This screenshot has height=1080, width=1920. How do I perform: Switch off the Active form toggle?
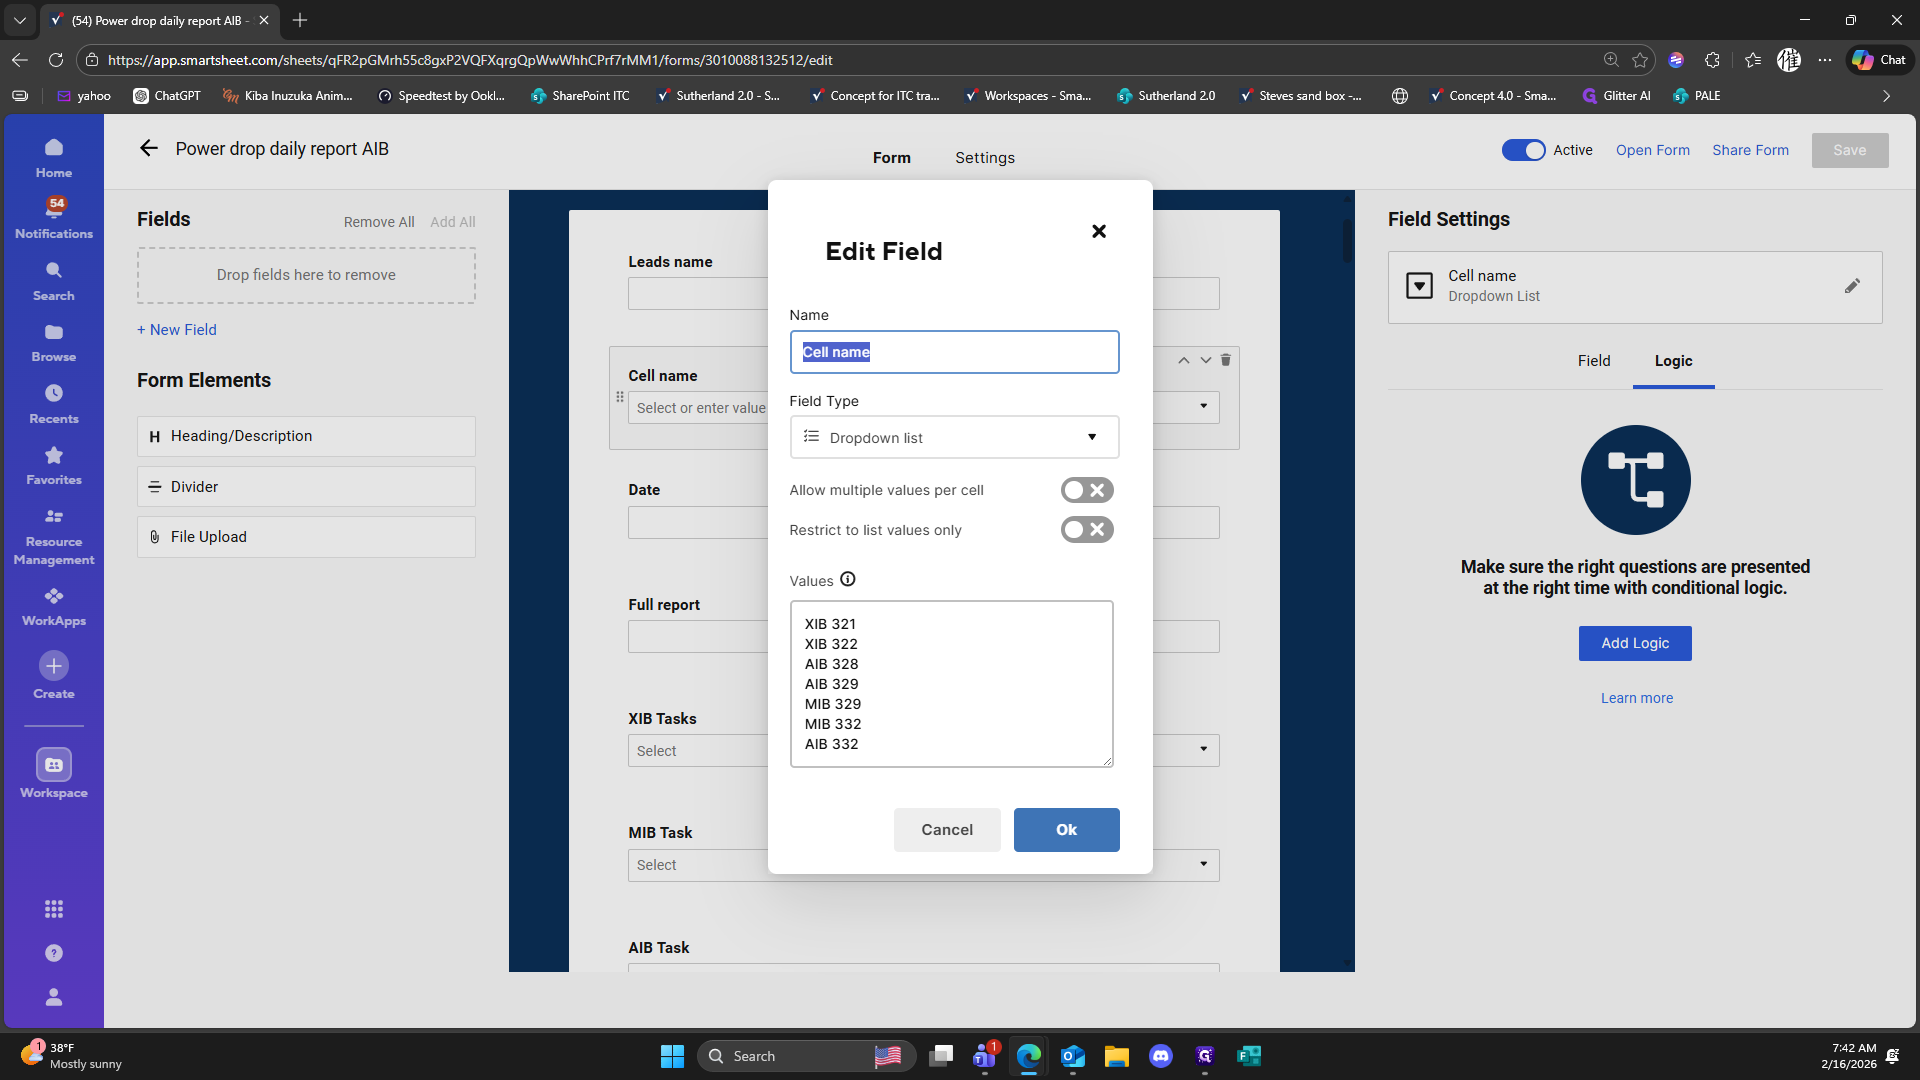pyautogui.click(x=1523, y=150)
